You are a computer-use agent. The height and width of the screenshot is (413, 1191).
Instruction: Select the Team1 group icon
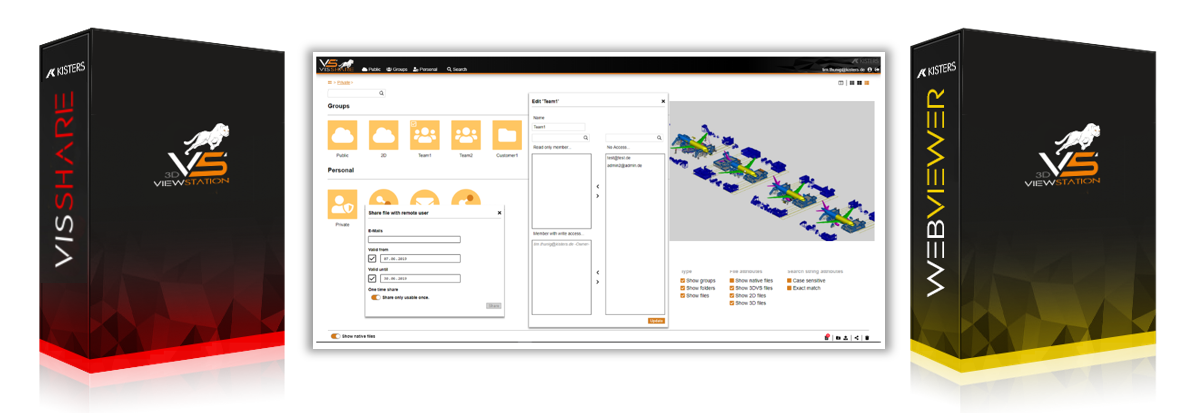[x=425, y=135]
